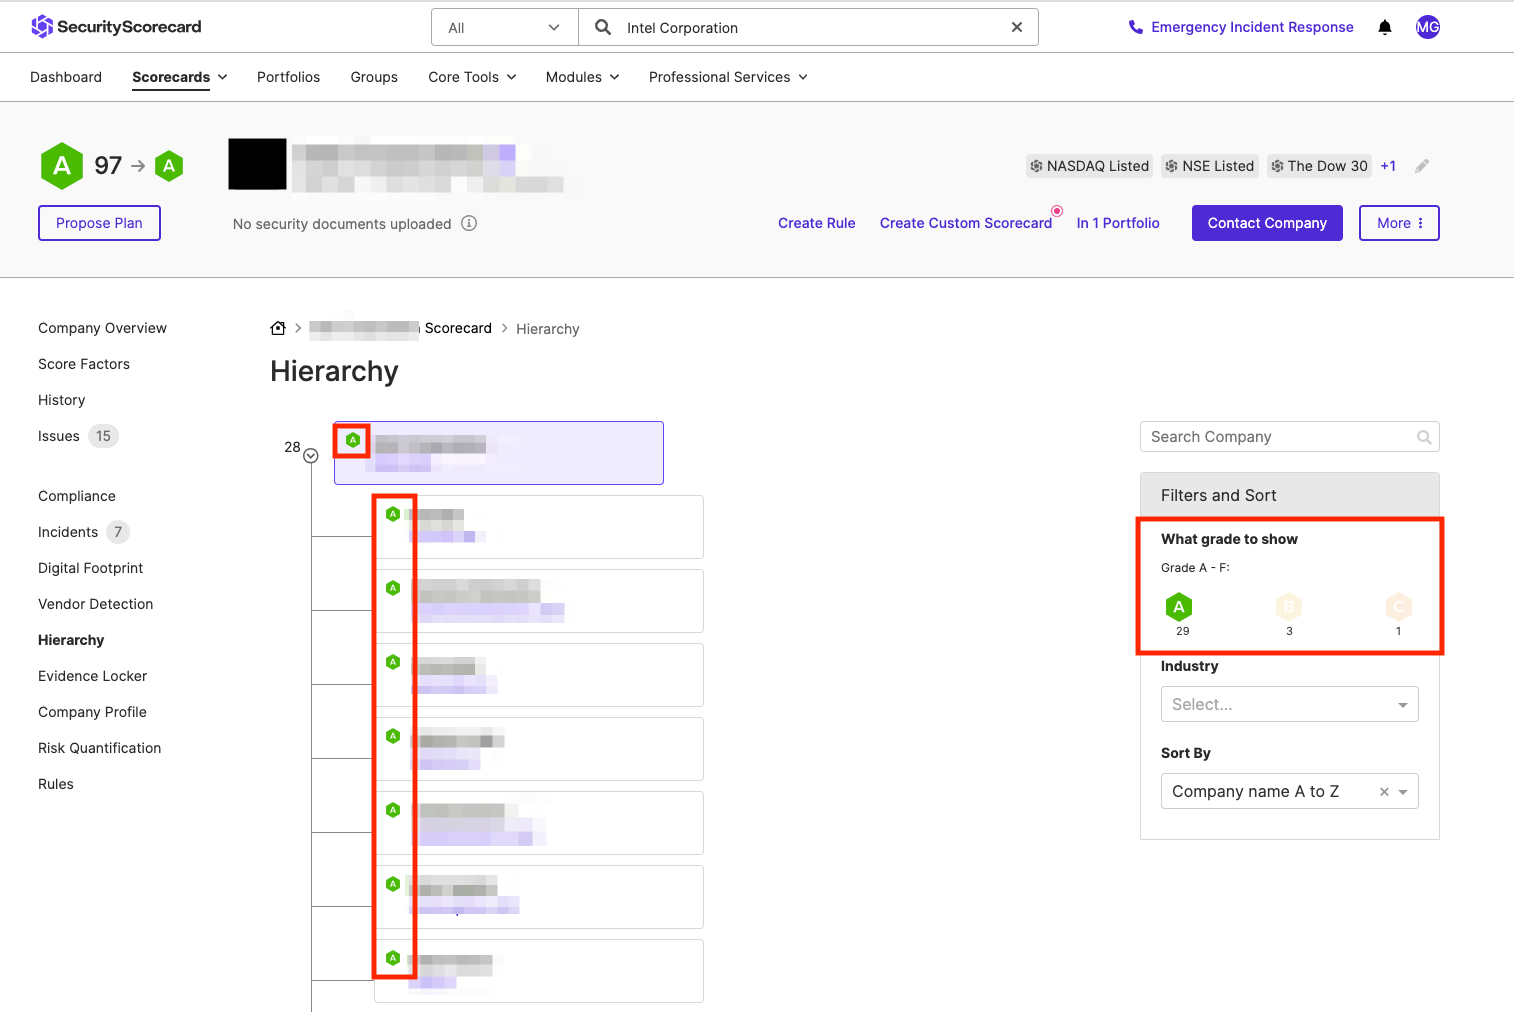
Task: Click the NSE Listed tag
Action: [x=1209, y=166]
